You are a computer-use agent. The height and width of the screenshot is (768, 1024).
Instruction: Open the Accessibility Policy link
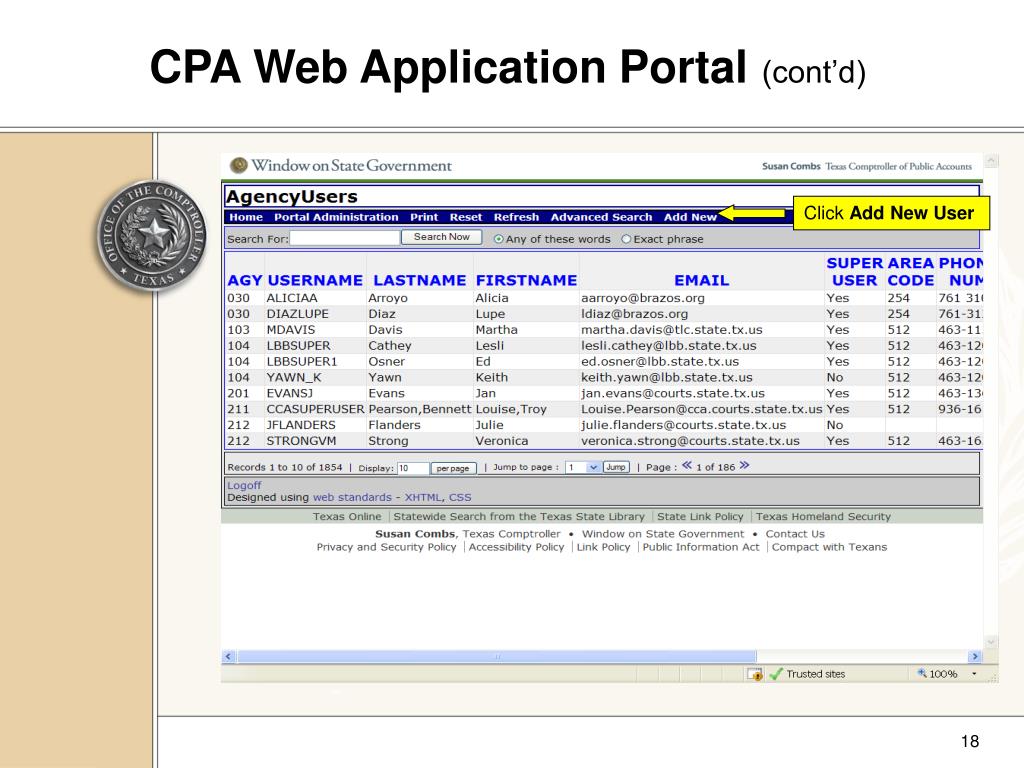tap(517, 547)
